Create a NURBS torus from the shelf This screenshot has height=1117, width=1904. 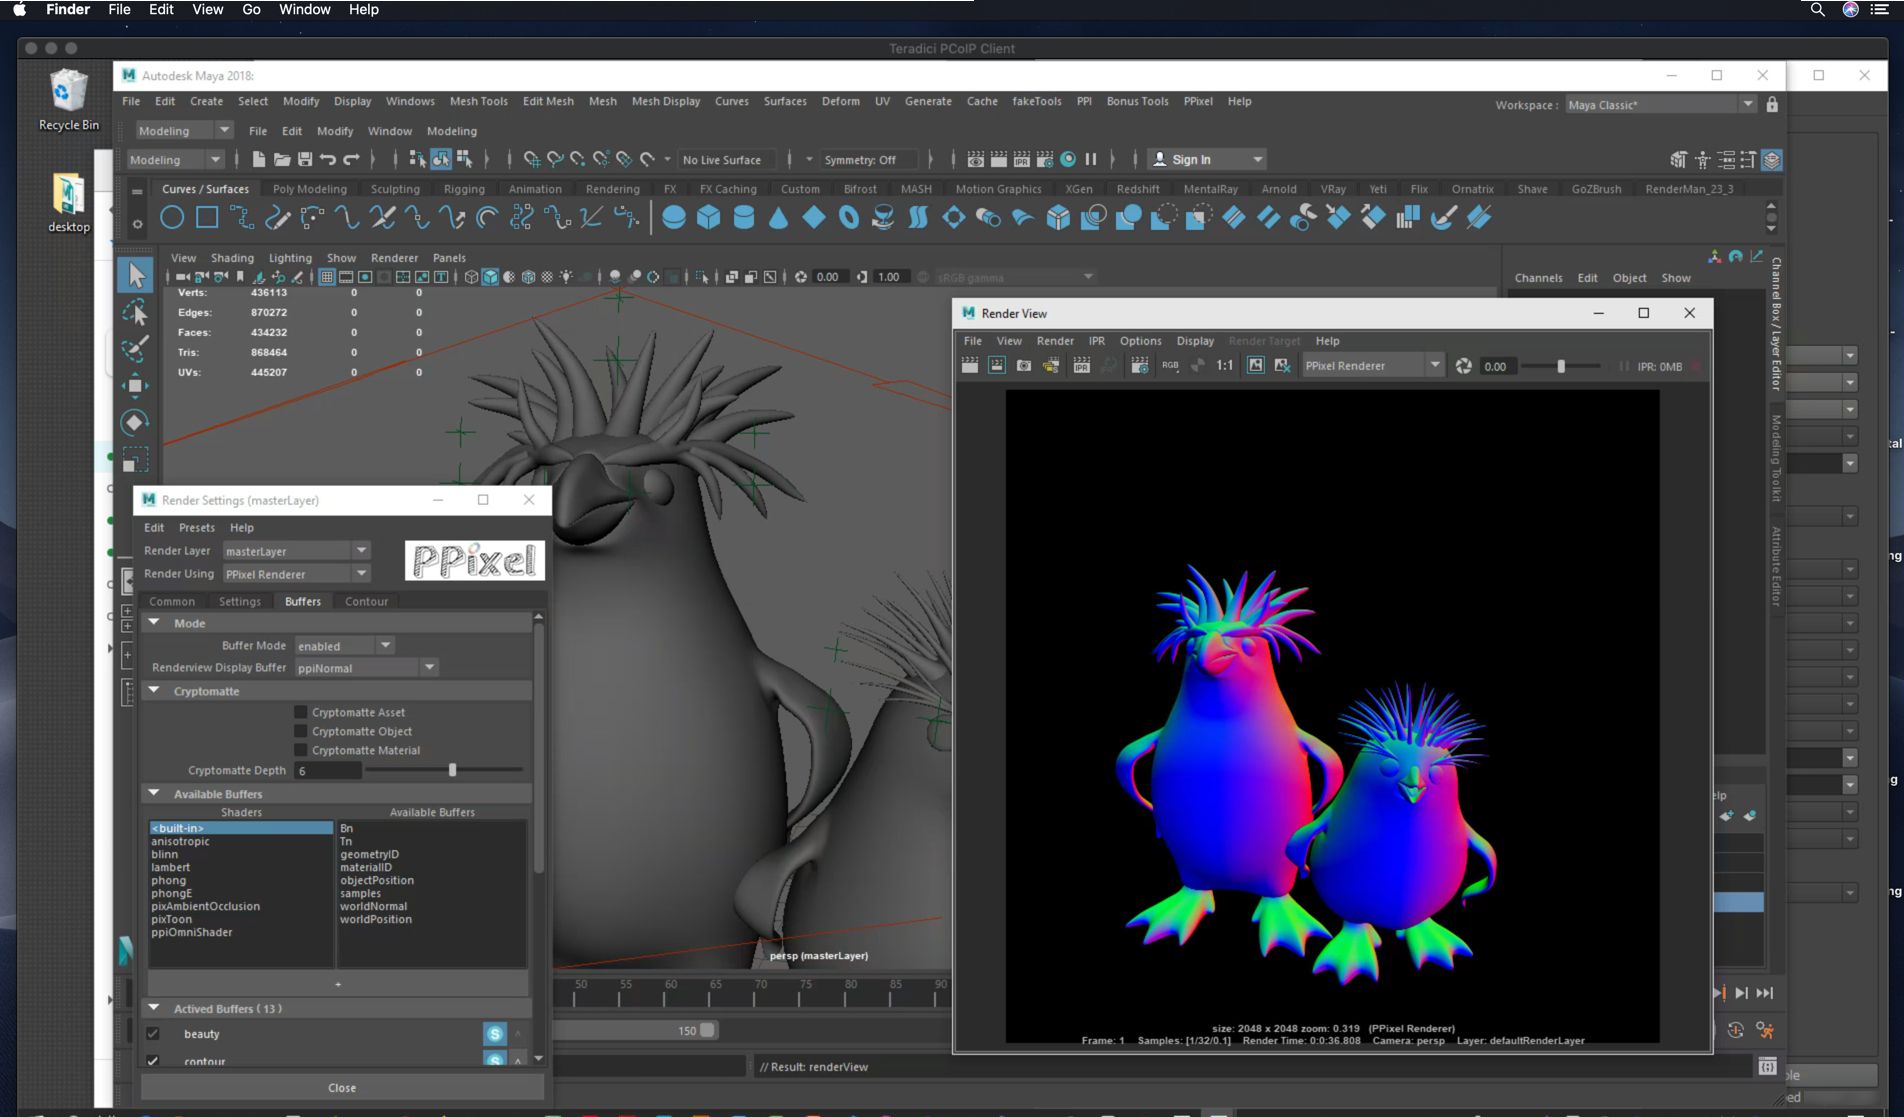[x=849, y=217]
